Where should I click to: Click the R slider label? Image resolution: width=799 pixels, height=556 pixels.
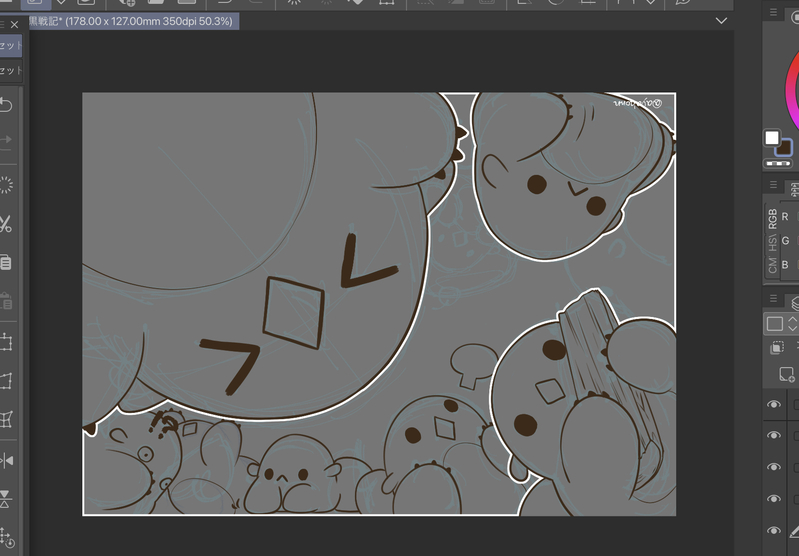click(785, 217)
